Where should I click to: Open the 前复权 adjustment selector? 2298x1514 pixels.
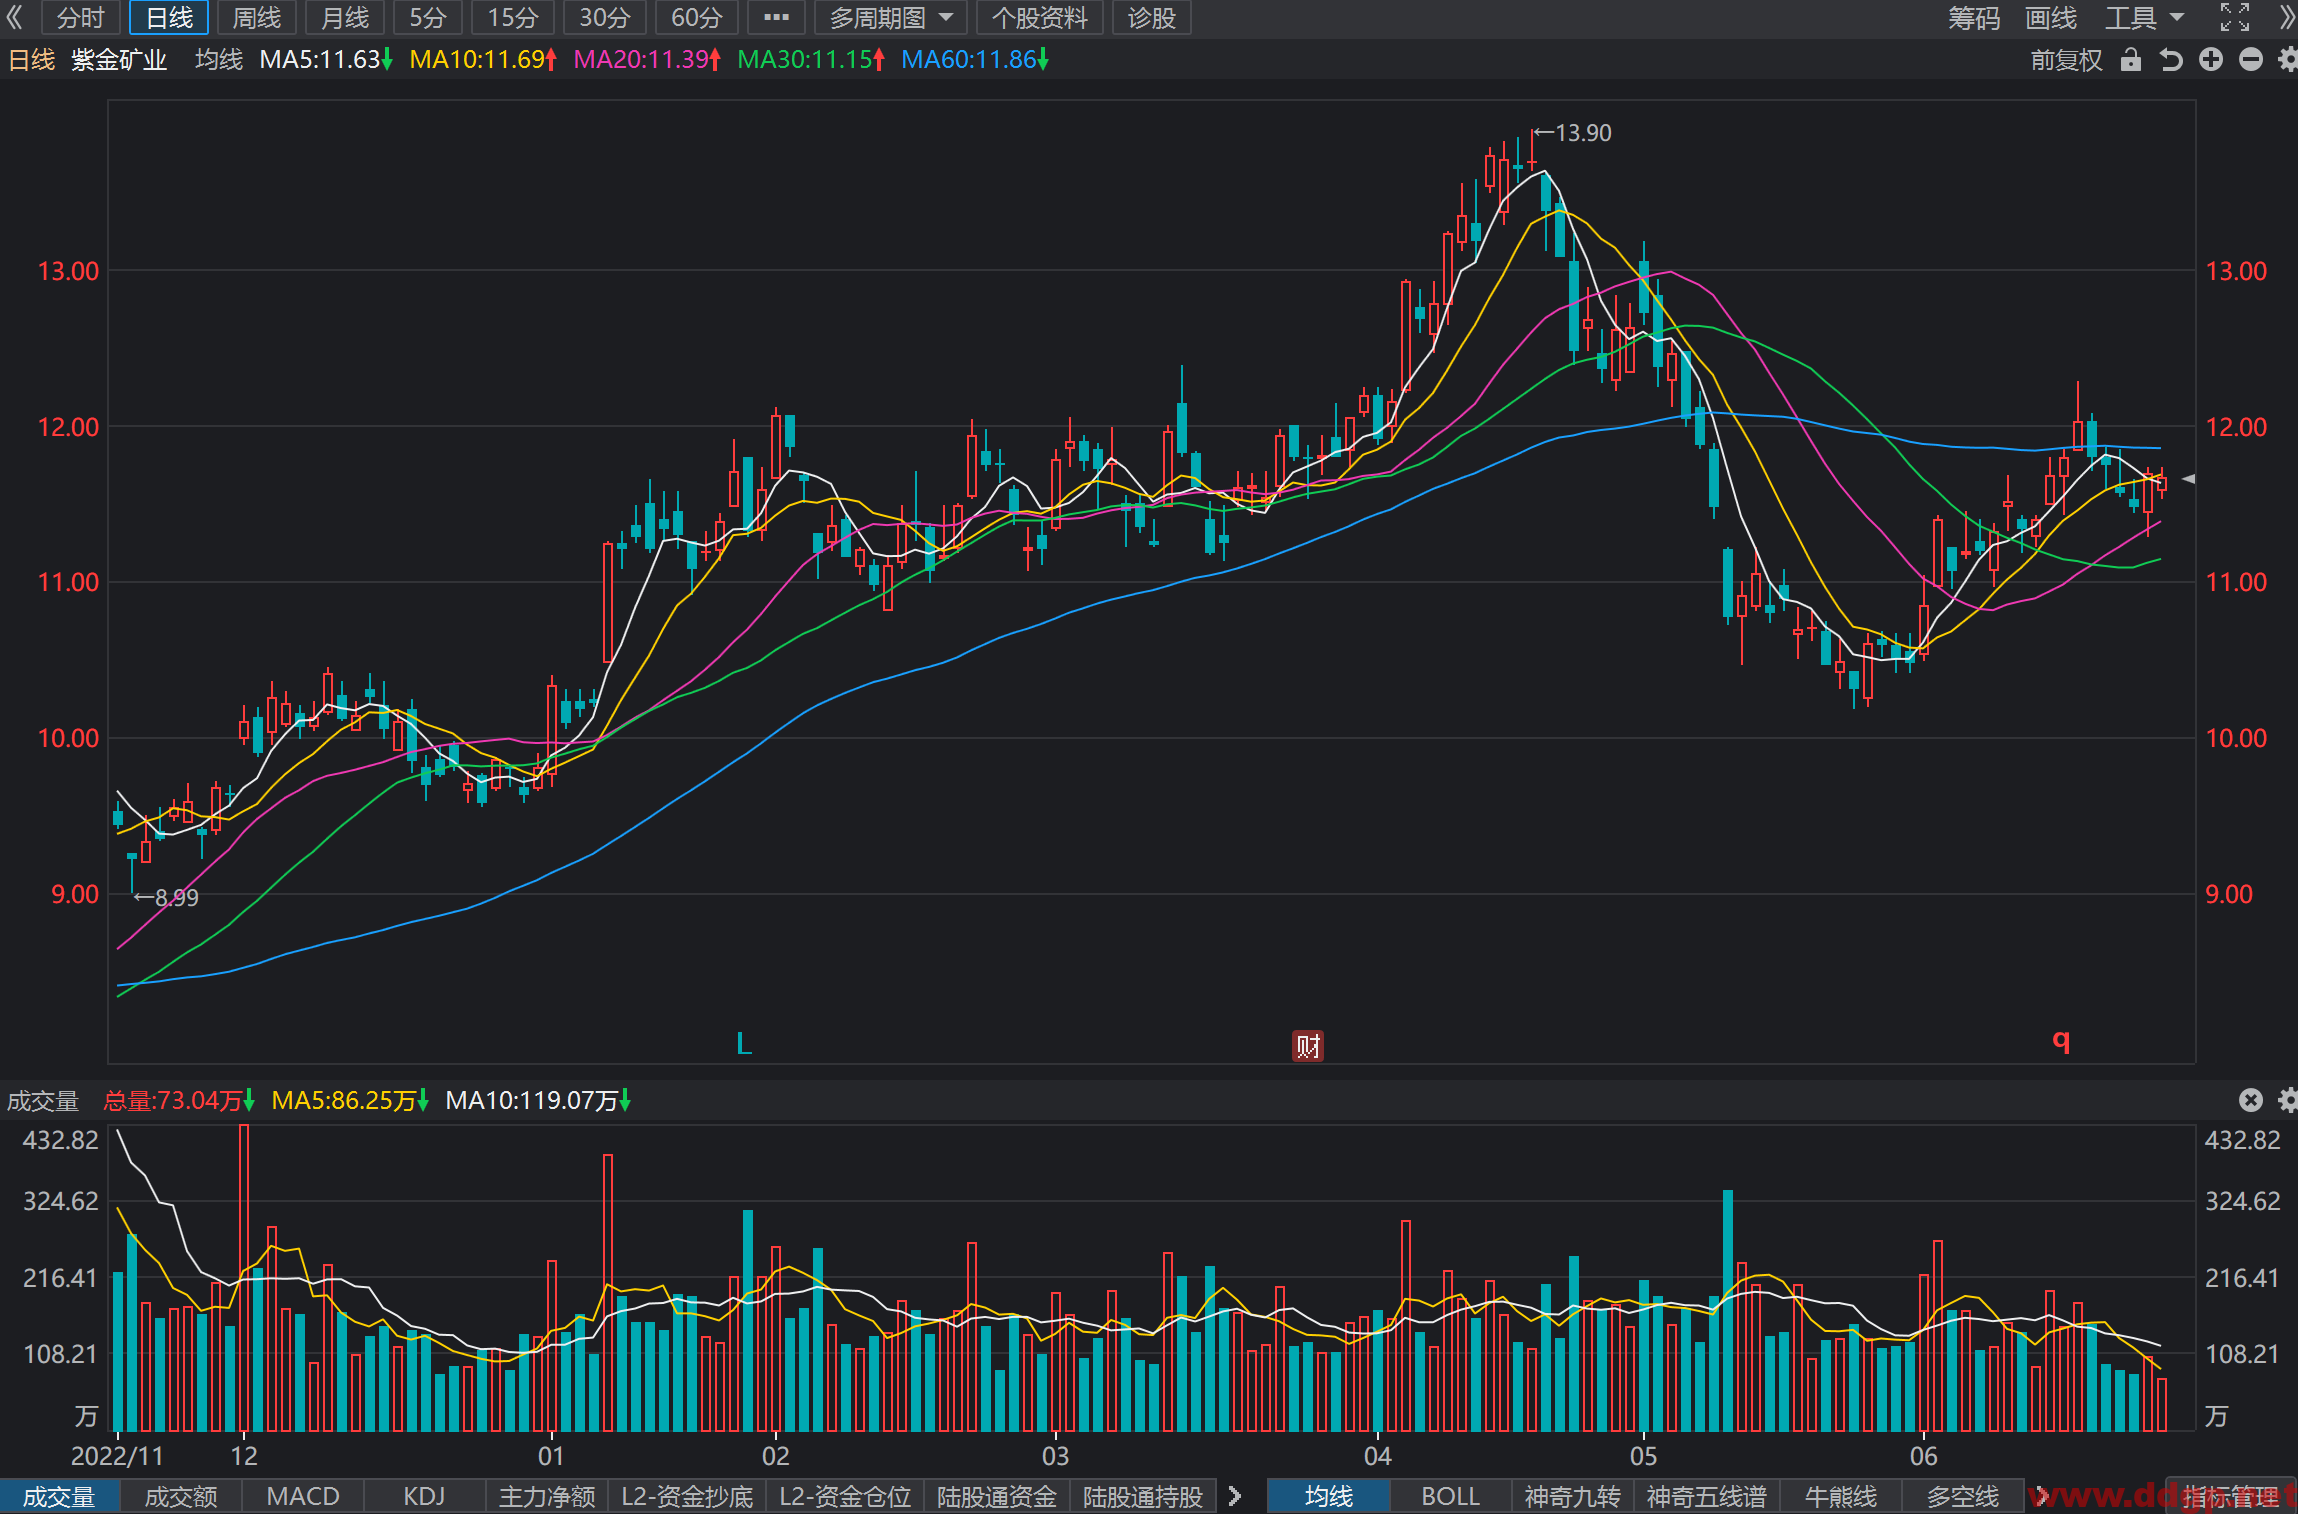[x=2066, y=60]
